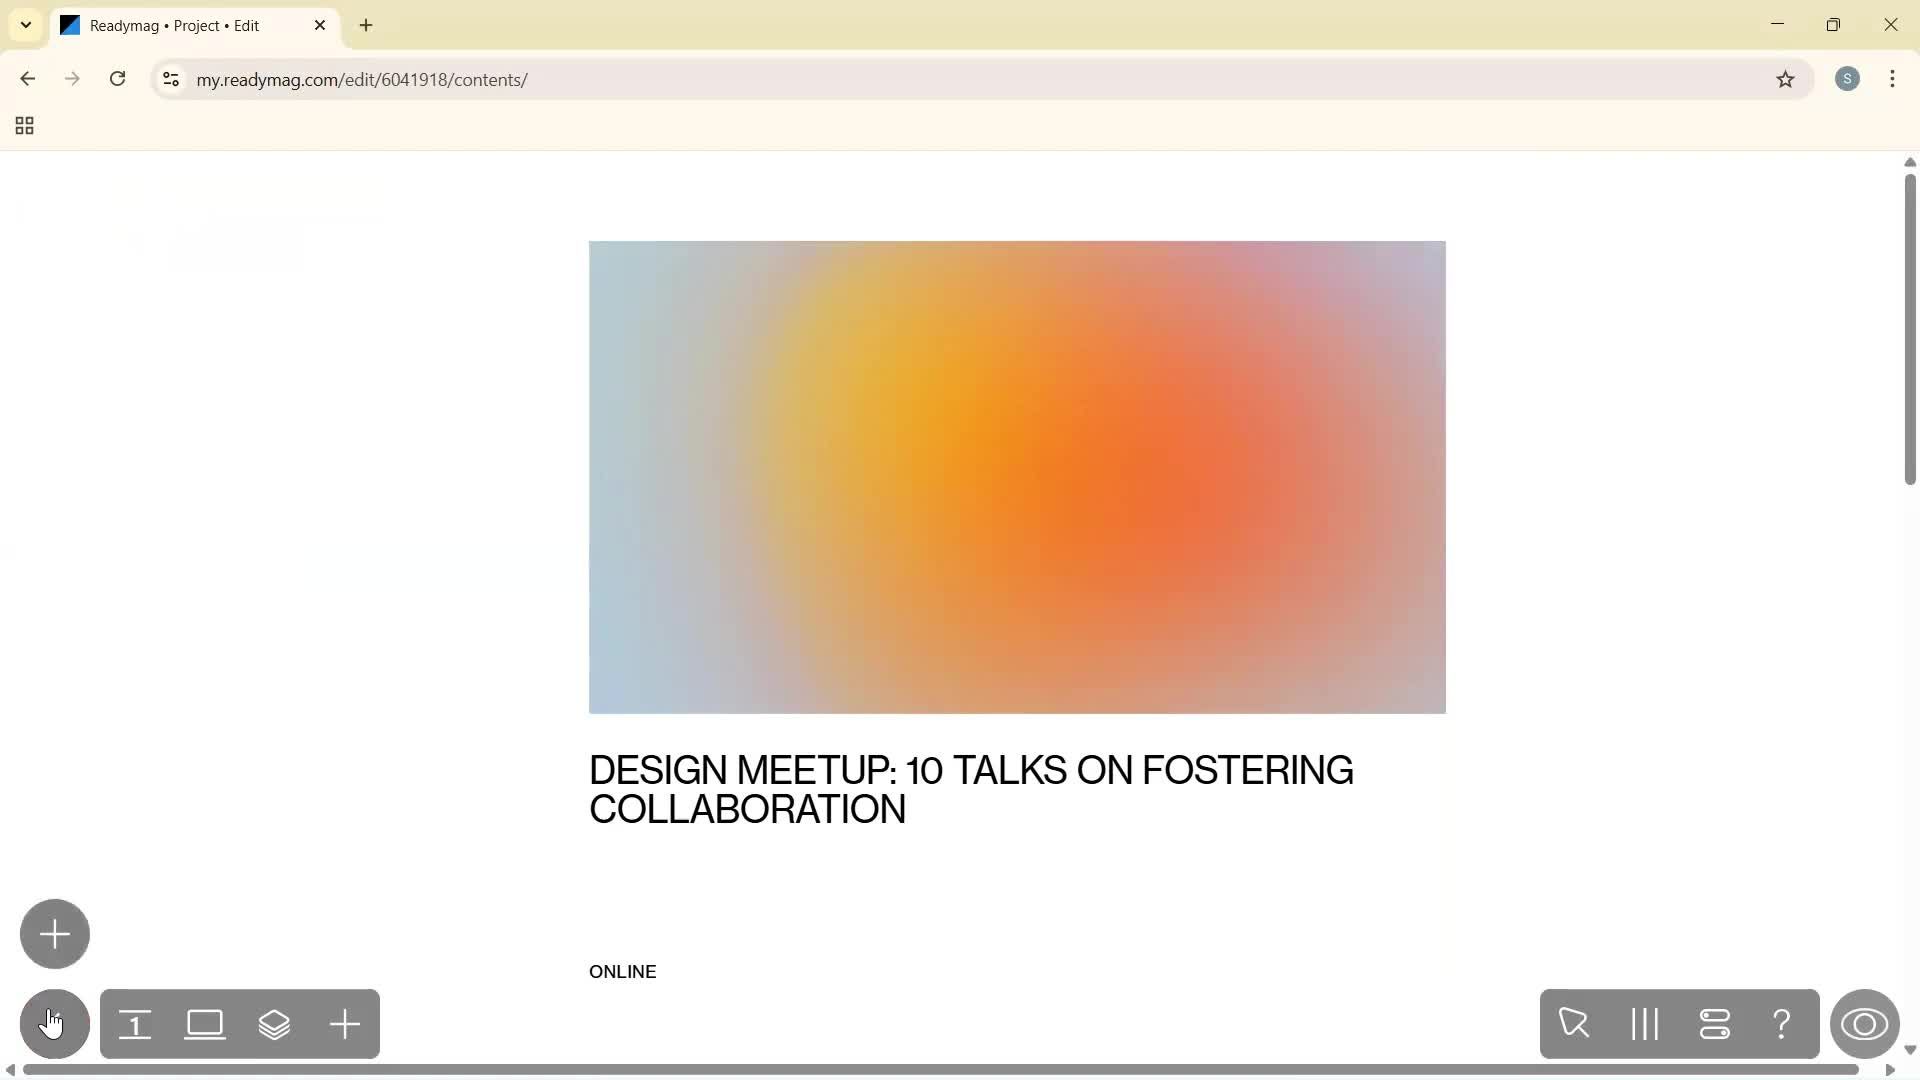Open the tab groups grid icon
Screen dimensions: 1920x1080
coord(23,126)
